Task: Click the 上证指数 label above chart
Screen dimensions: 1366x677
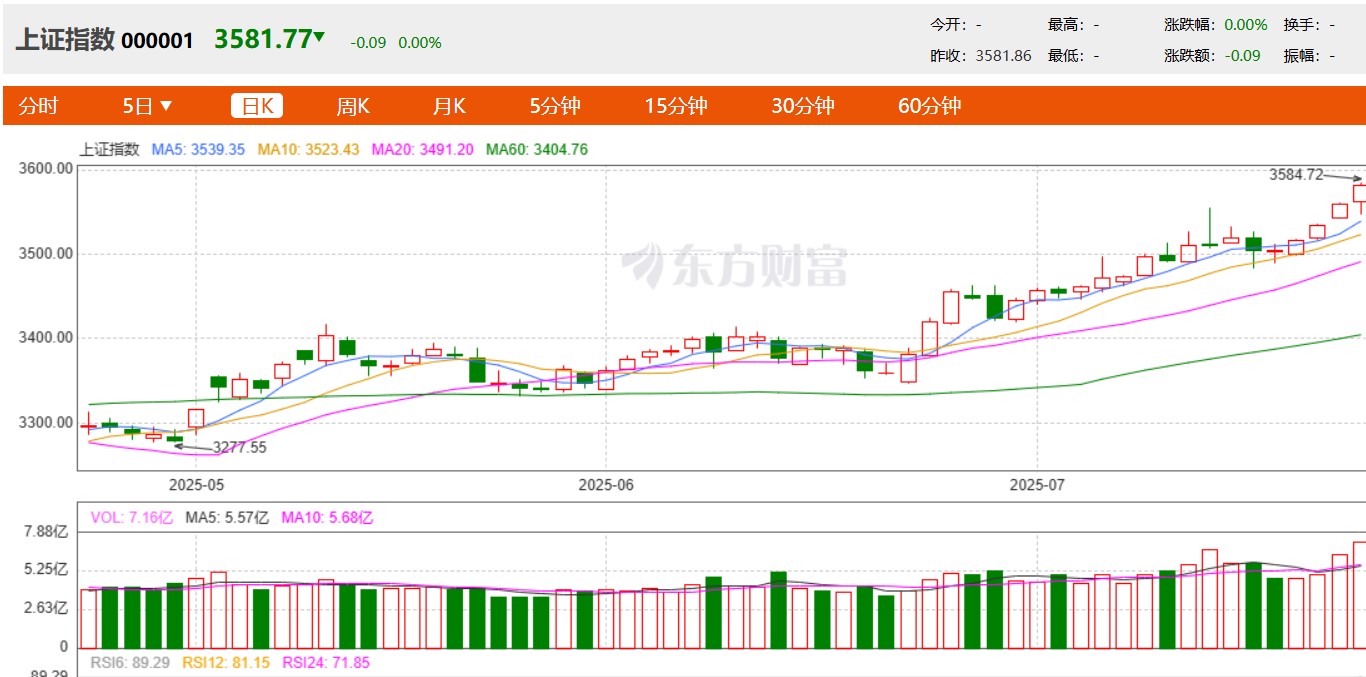Action: [110, 150]
